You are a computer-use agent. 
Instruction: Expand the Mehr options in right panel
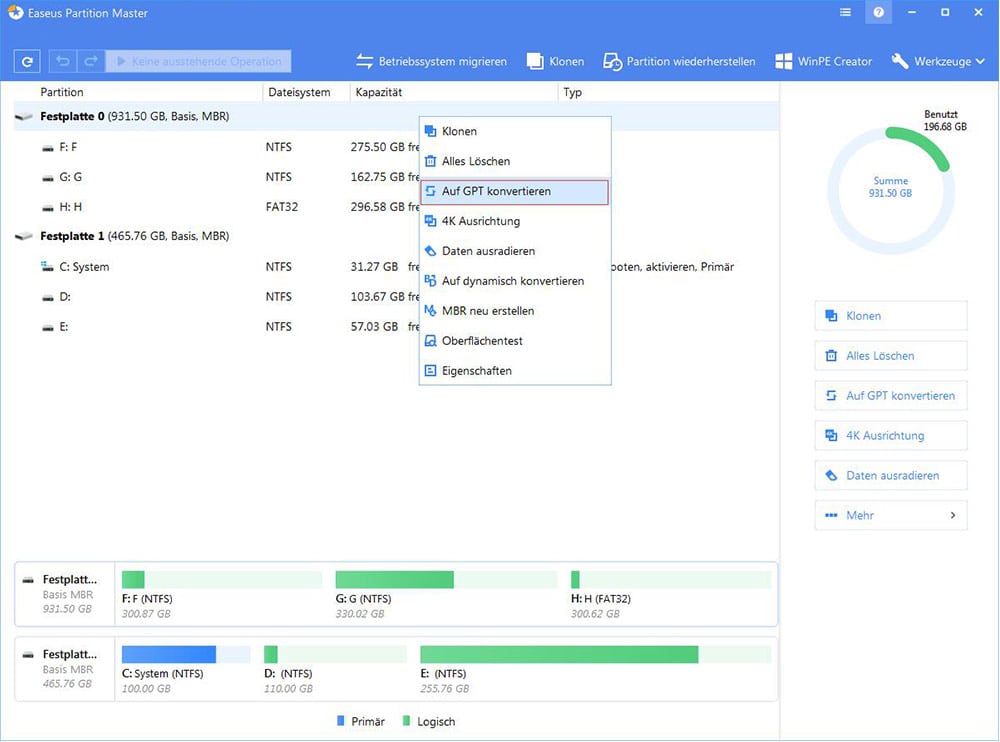pyautogui.click(x=890, y=516)
